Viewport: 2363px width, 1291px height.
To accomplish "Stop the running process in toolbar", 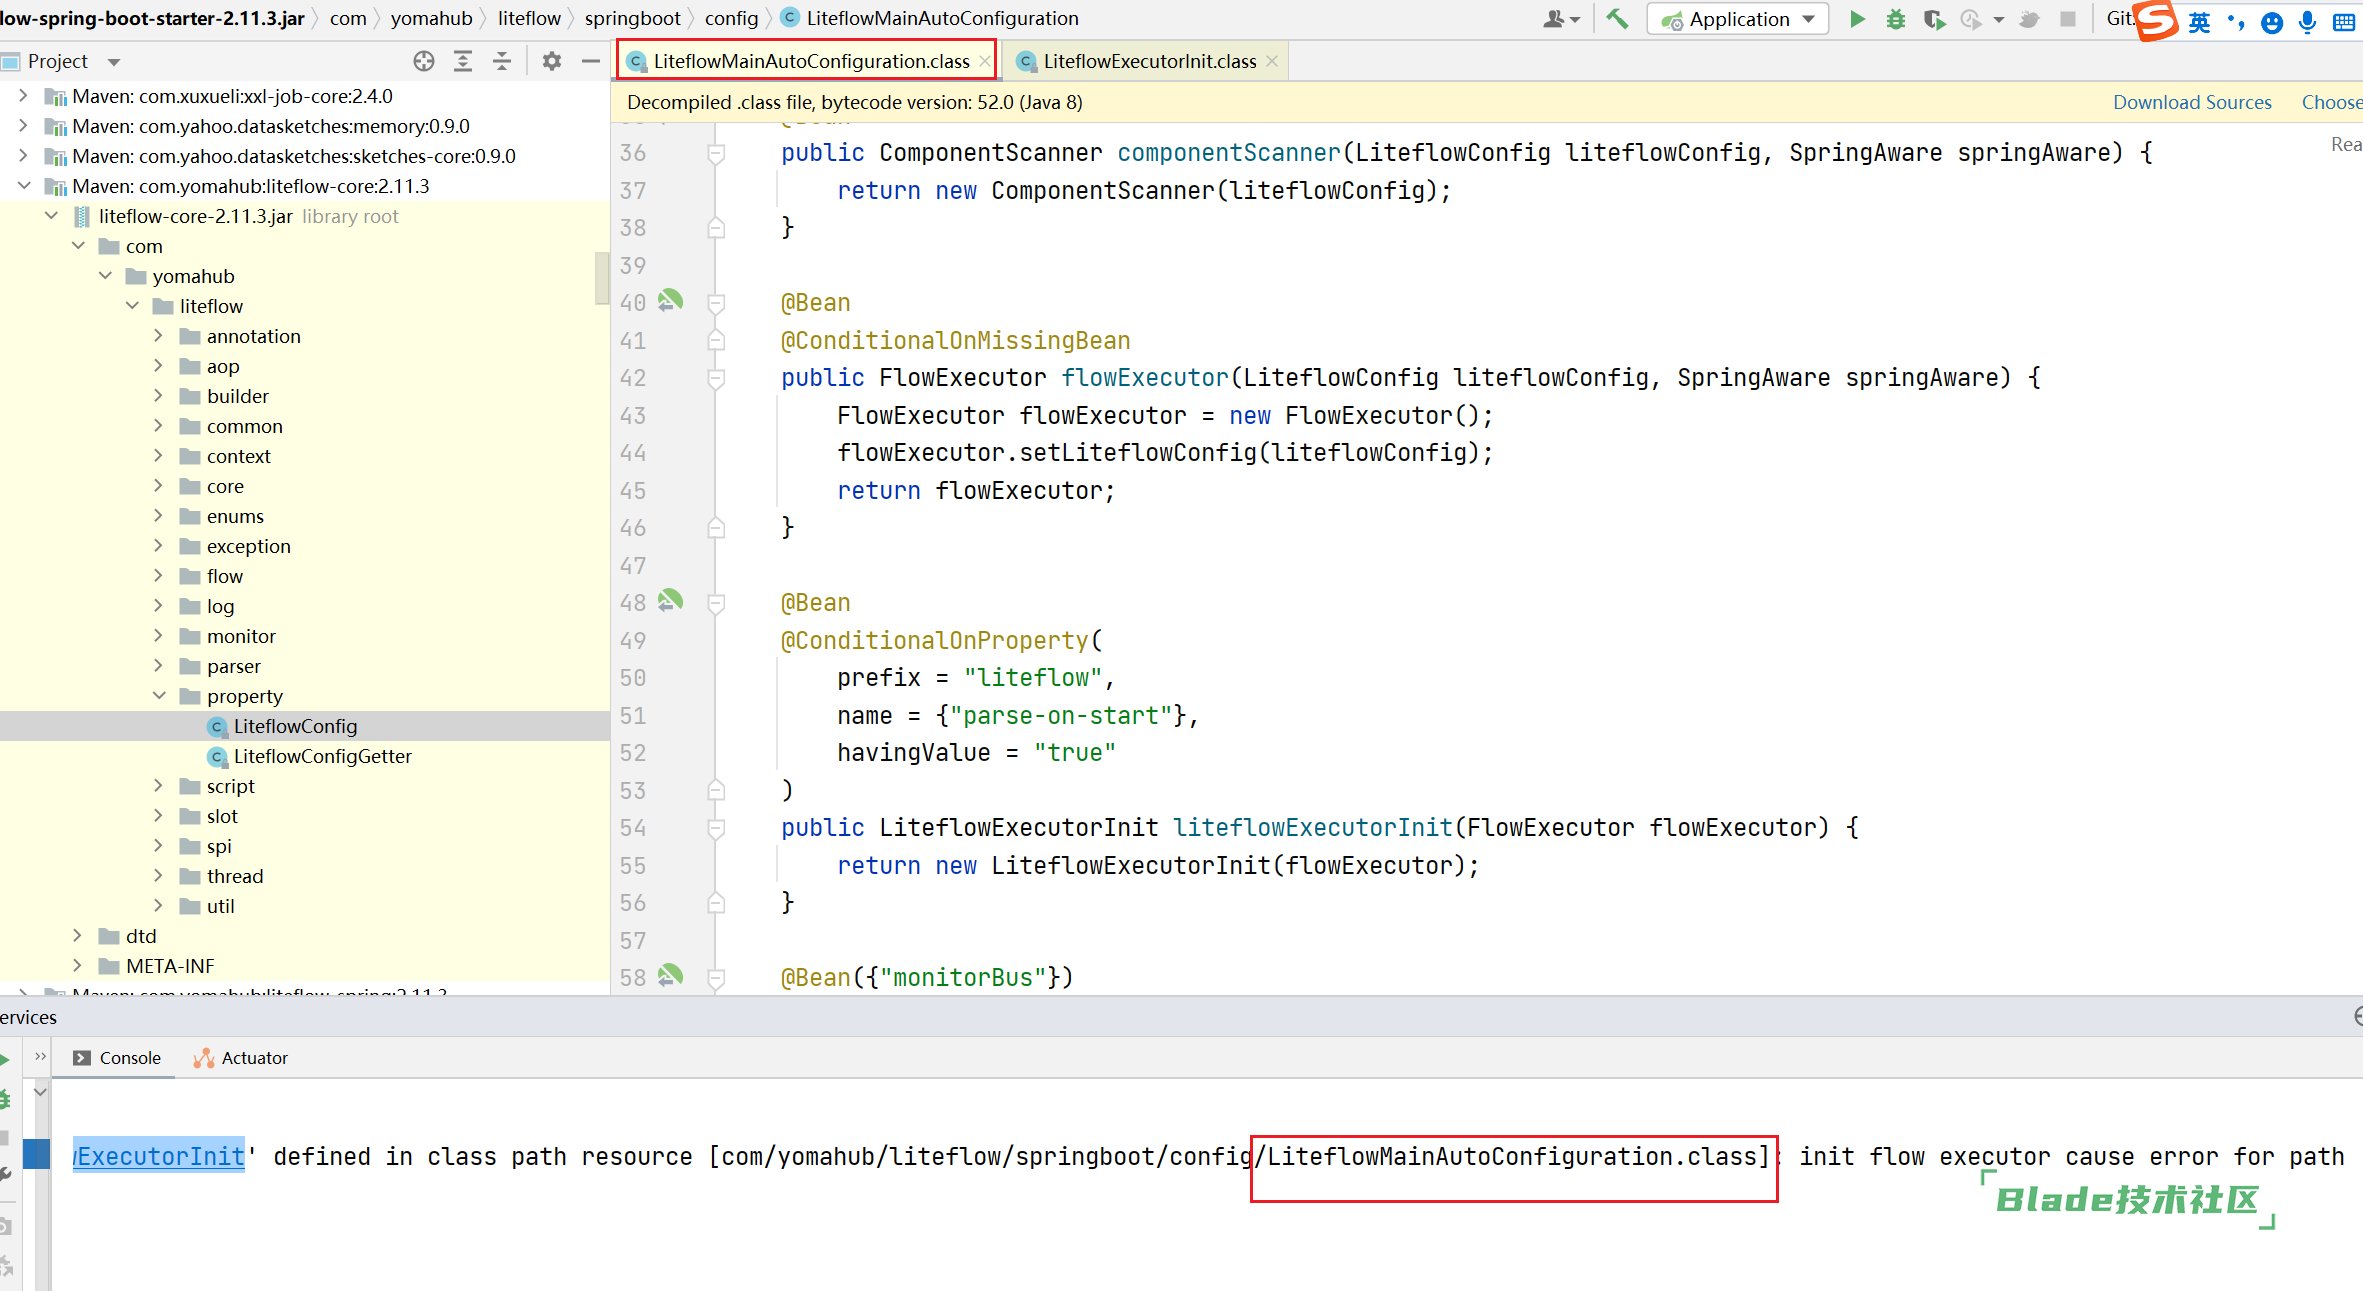I will point(2068,19).
